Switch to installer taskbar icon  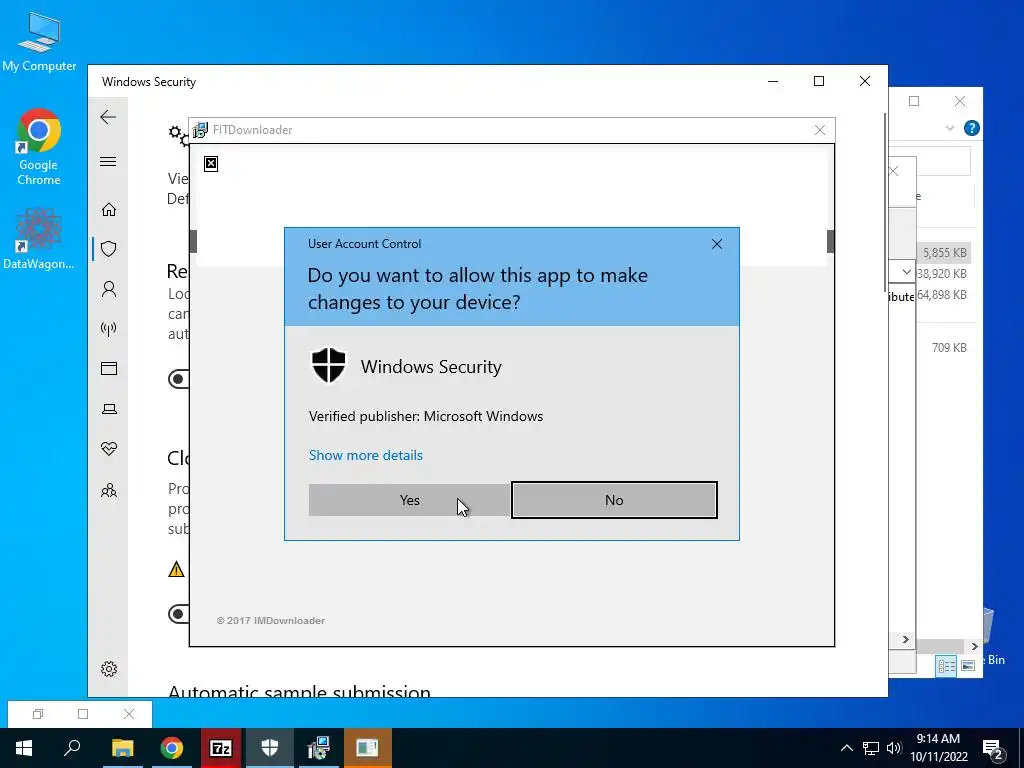(x=319, y=748)
